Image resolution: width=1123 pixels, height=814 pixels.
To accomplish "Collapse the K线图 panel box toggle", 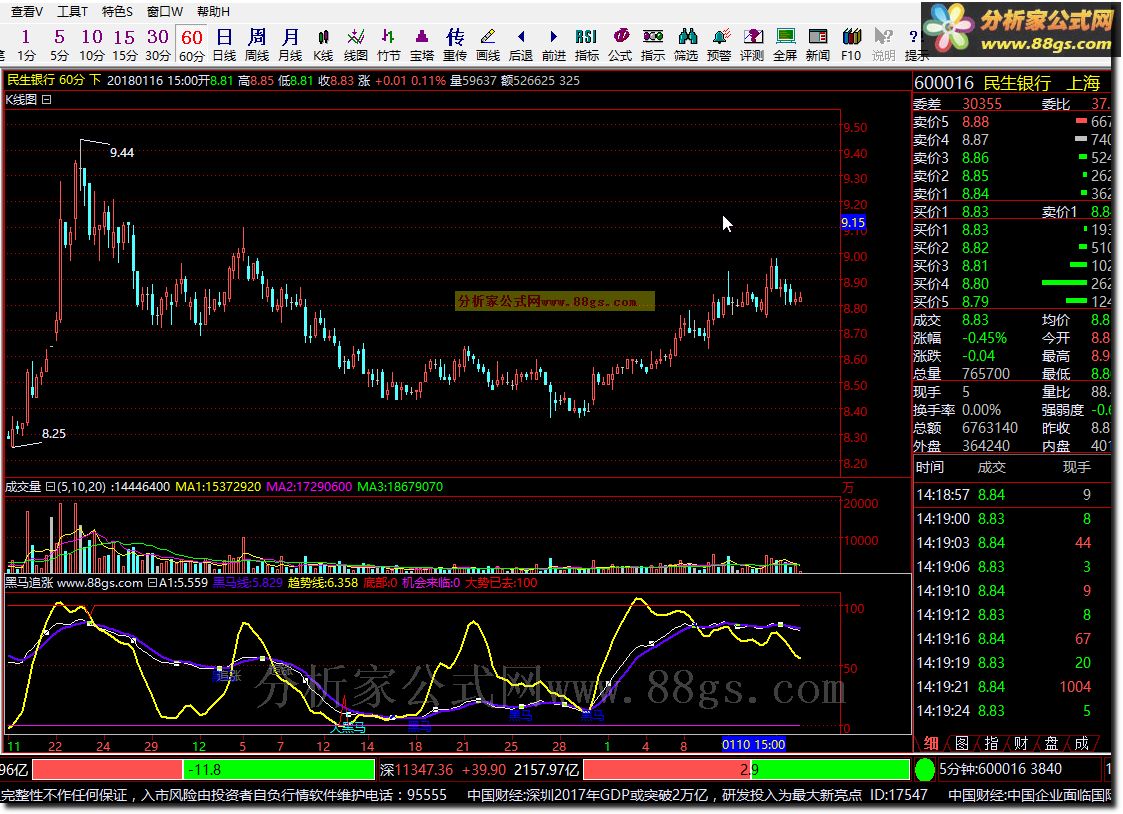I will pos(47,100).
